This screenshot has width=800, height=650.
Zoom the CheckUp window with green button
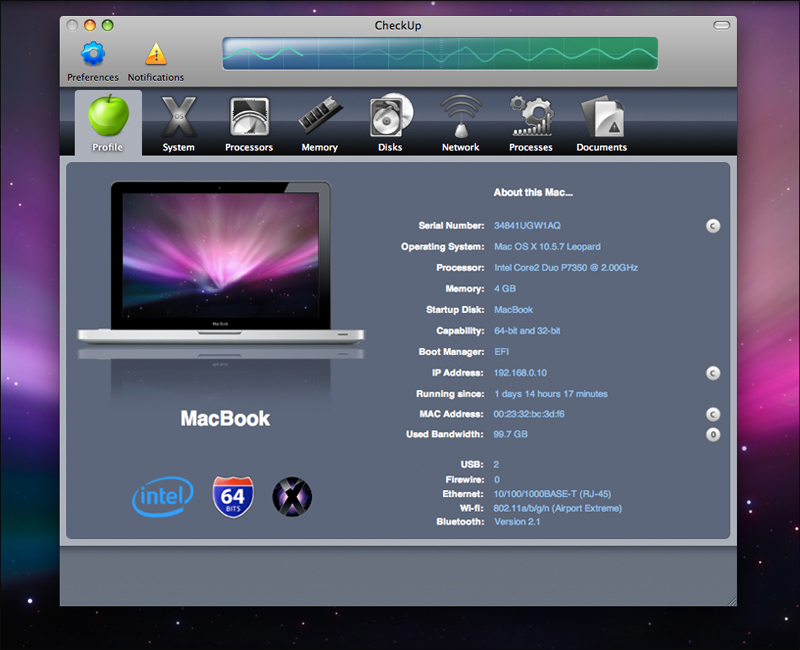[107, 25]
